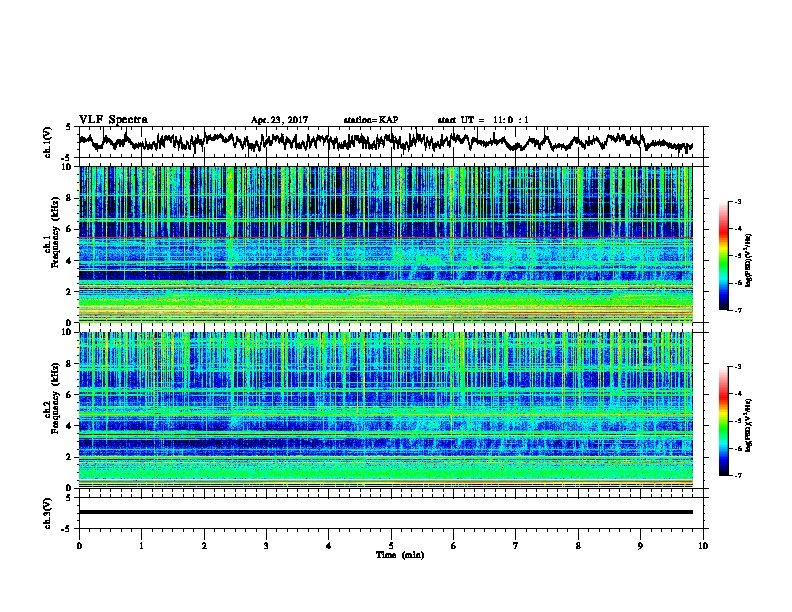Click the log(PSD) units label beside the ch.2 color bar
Viewport: 792px width, 612px height.
pos(749,425)
